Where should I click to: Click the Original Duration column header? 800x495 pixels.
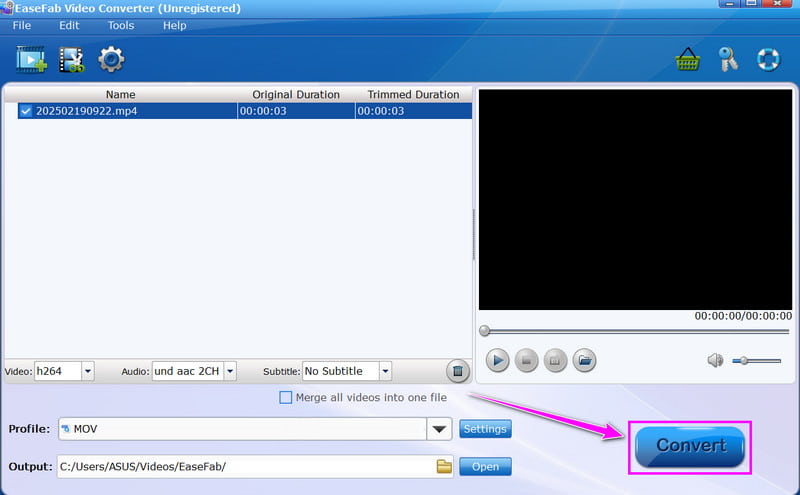(296, 94)
